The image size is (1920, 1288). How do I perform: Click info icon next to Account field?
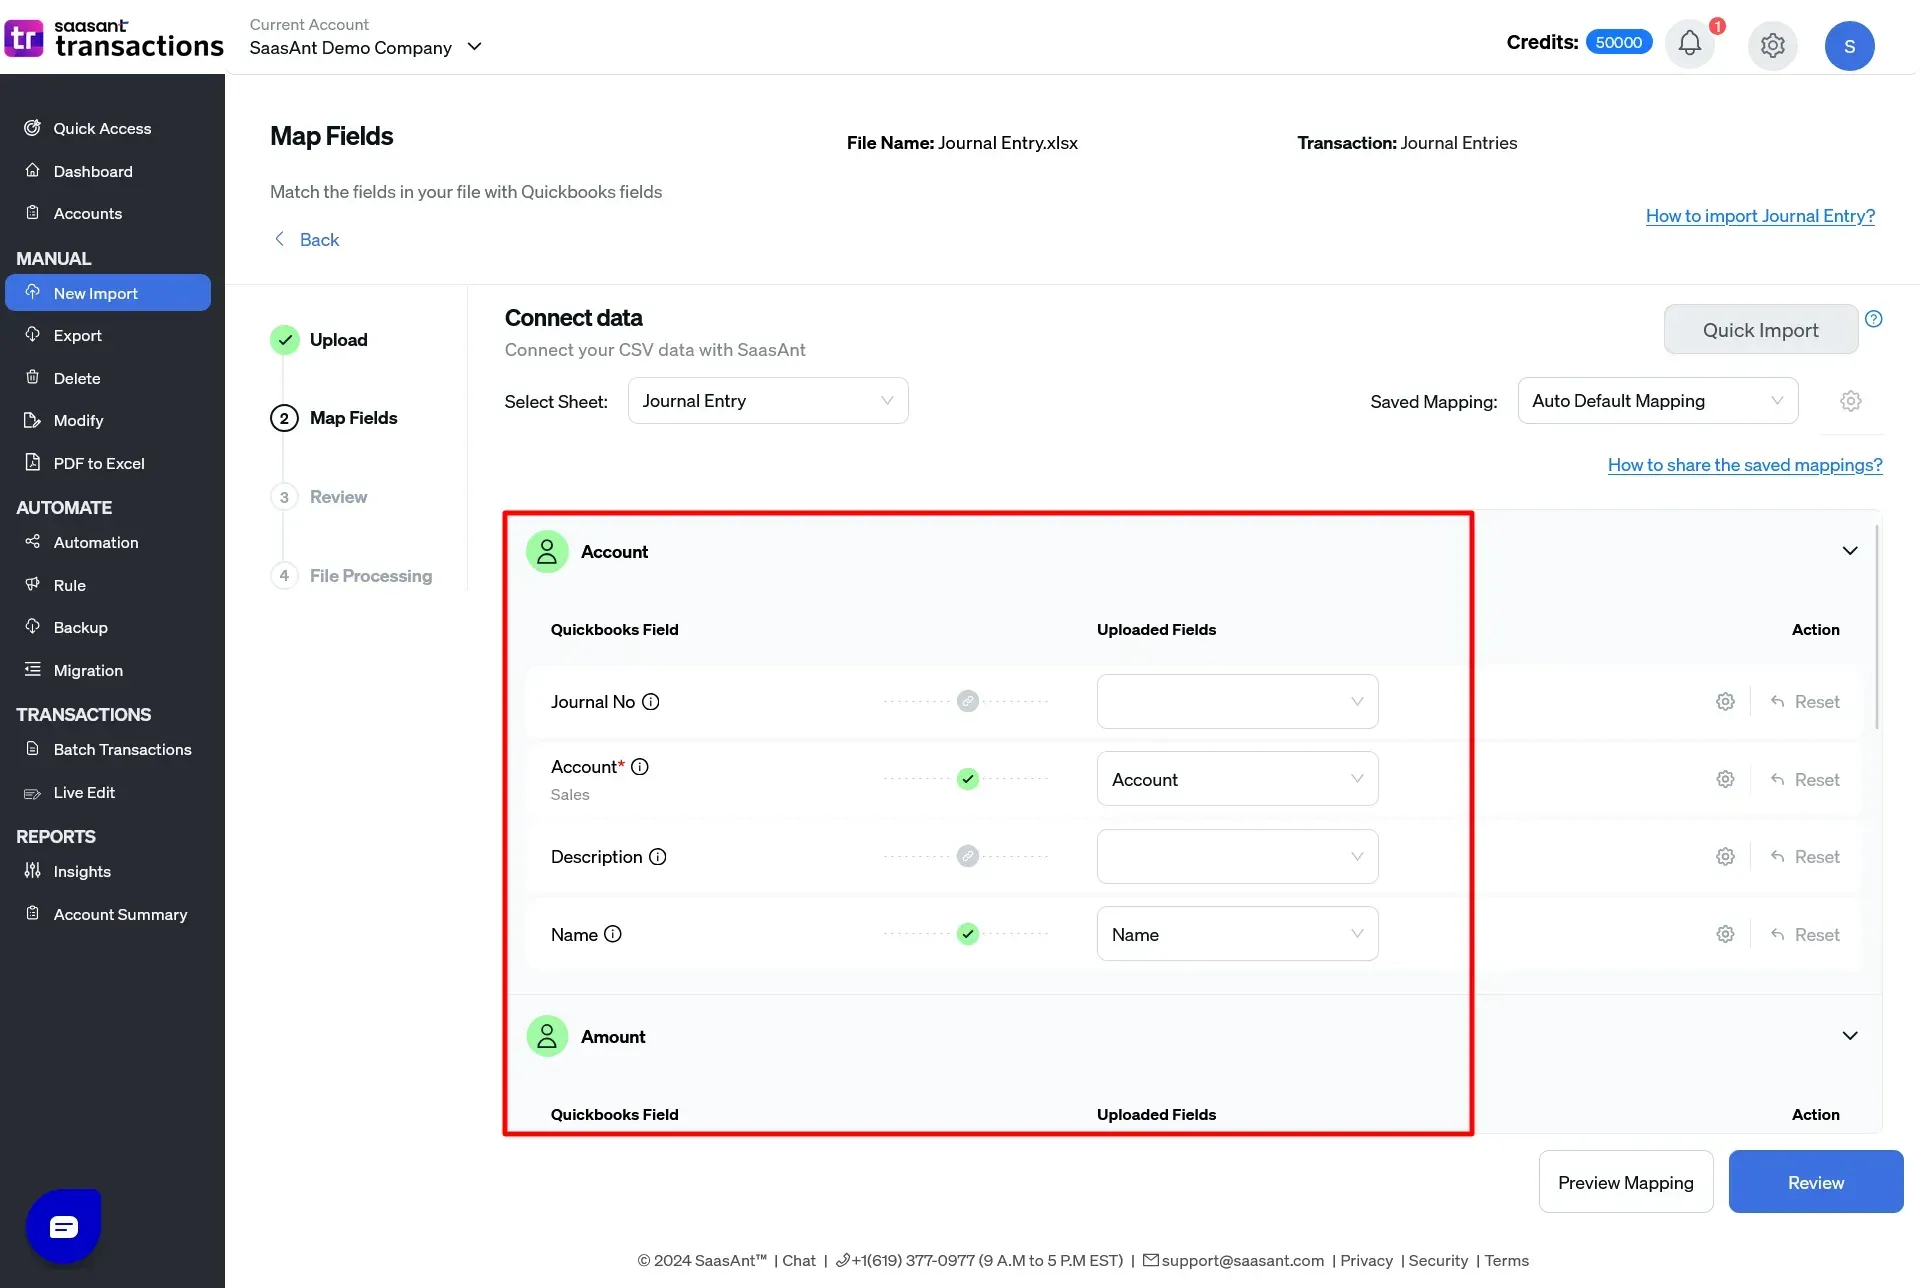coord(640,767)
